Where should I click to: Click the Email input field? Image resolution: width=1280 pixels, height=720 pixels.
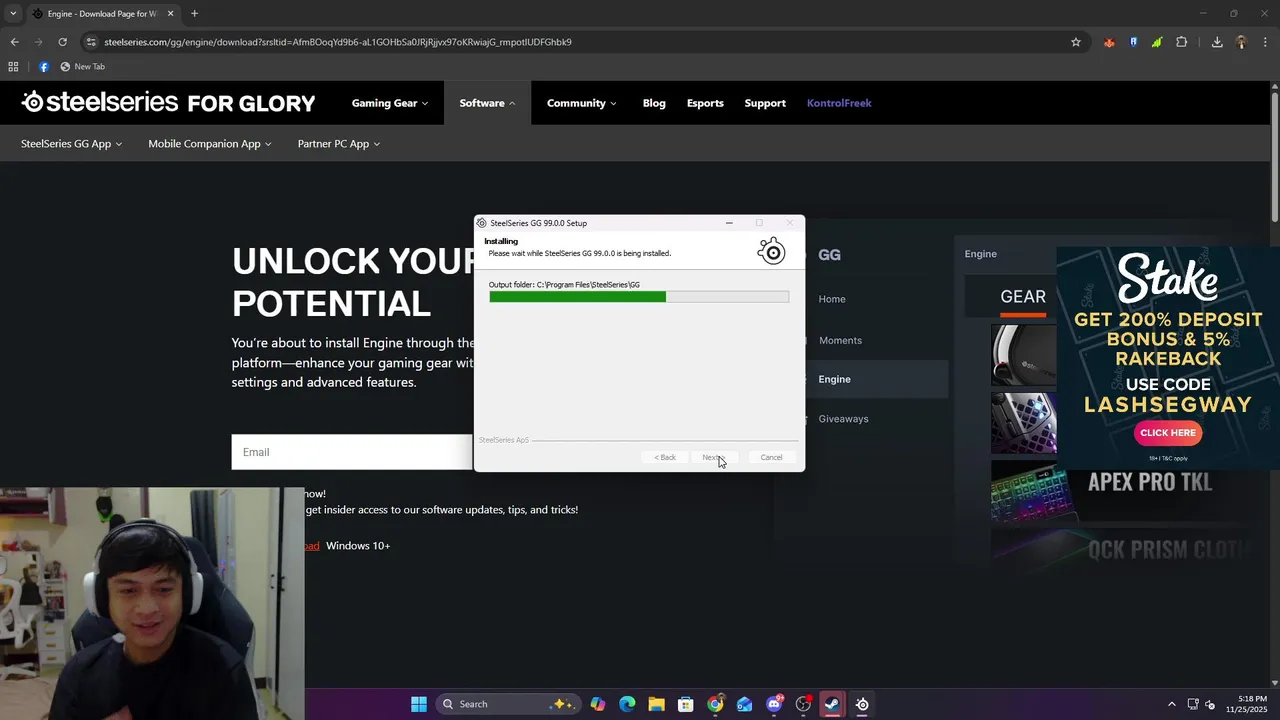coord(353,452)
